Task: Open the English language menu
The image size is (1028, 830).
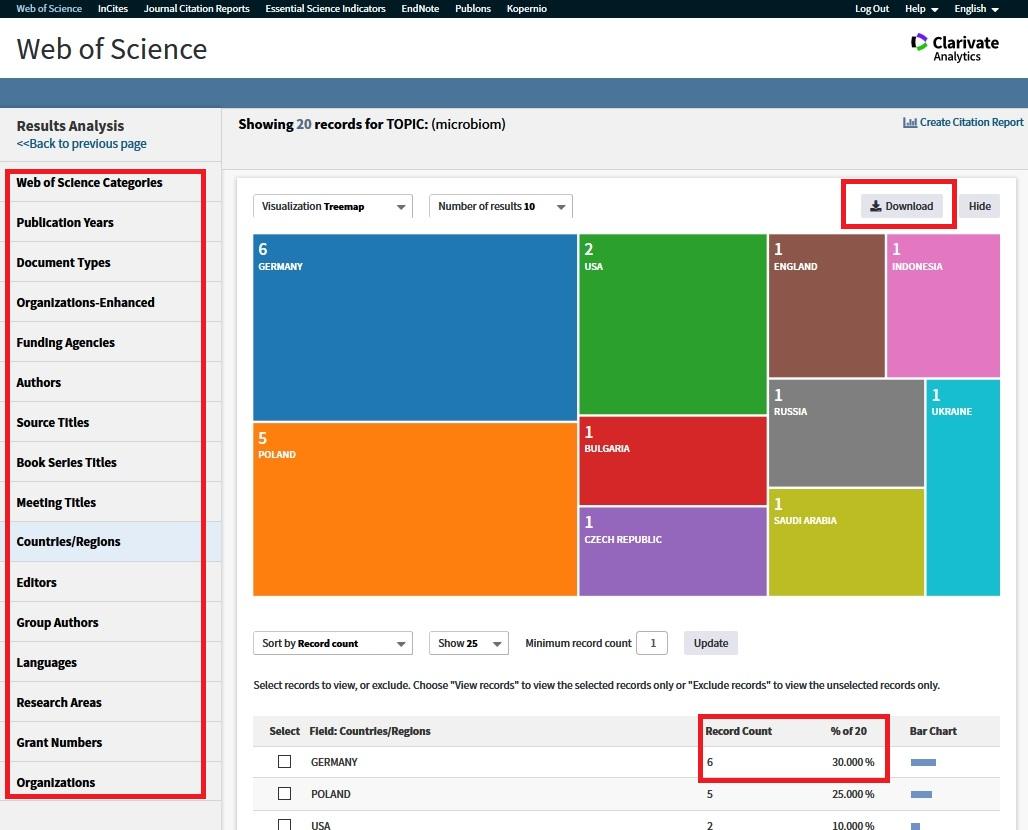Action: tap(976, 9)
